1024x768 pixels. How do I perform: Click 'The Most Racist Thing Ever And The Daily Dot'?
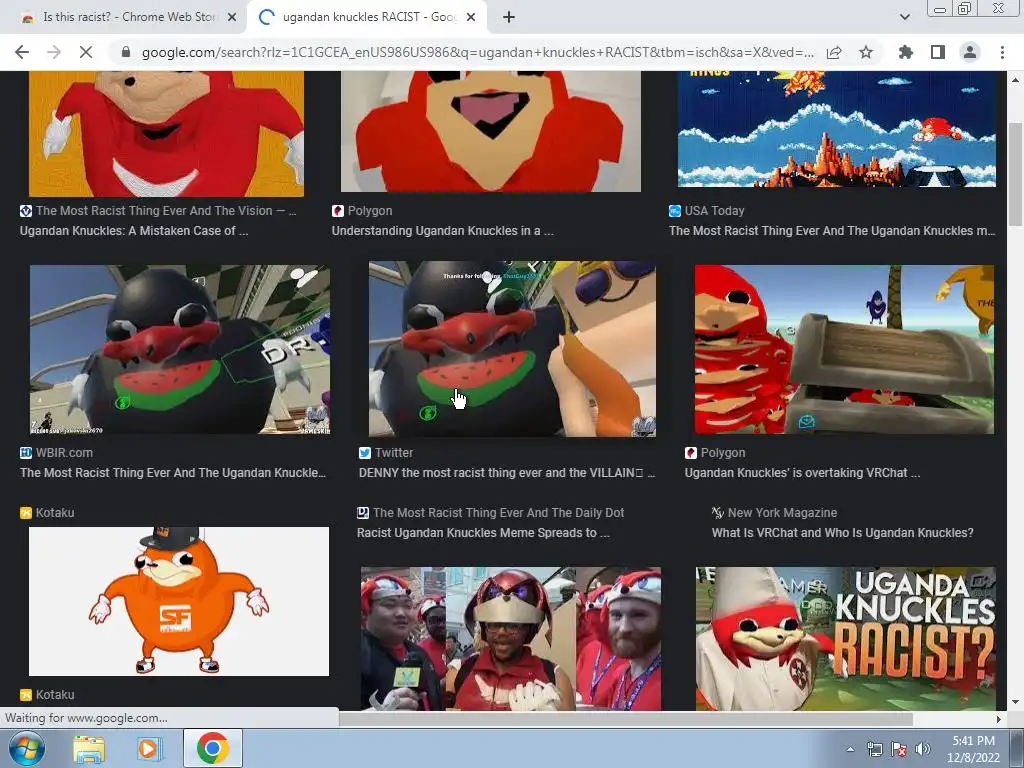click(498, 513)
